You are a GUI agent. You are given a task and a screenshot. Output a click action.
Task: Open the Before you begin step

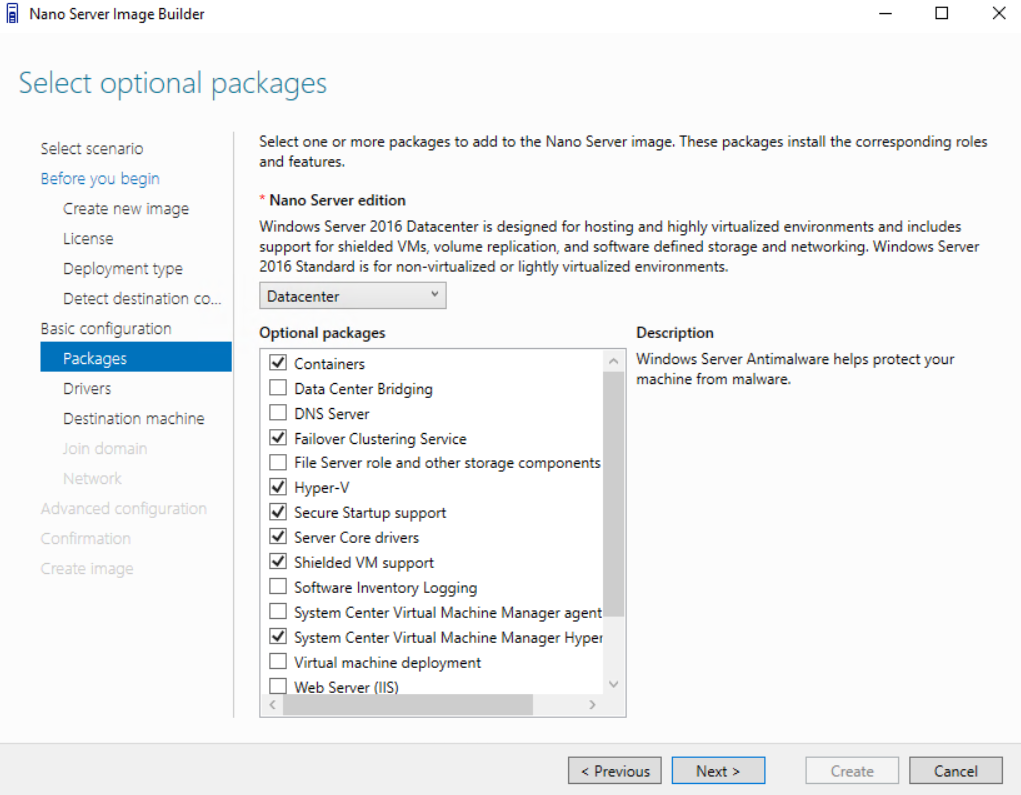(100, 178)
